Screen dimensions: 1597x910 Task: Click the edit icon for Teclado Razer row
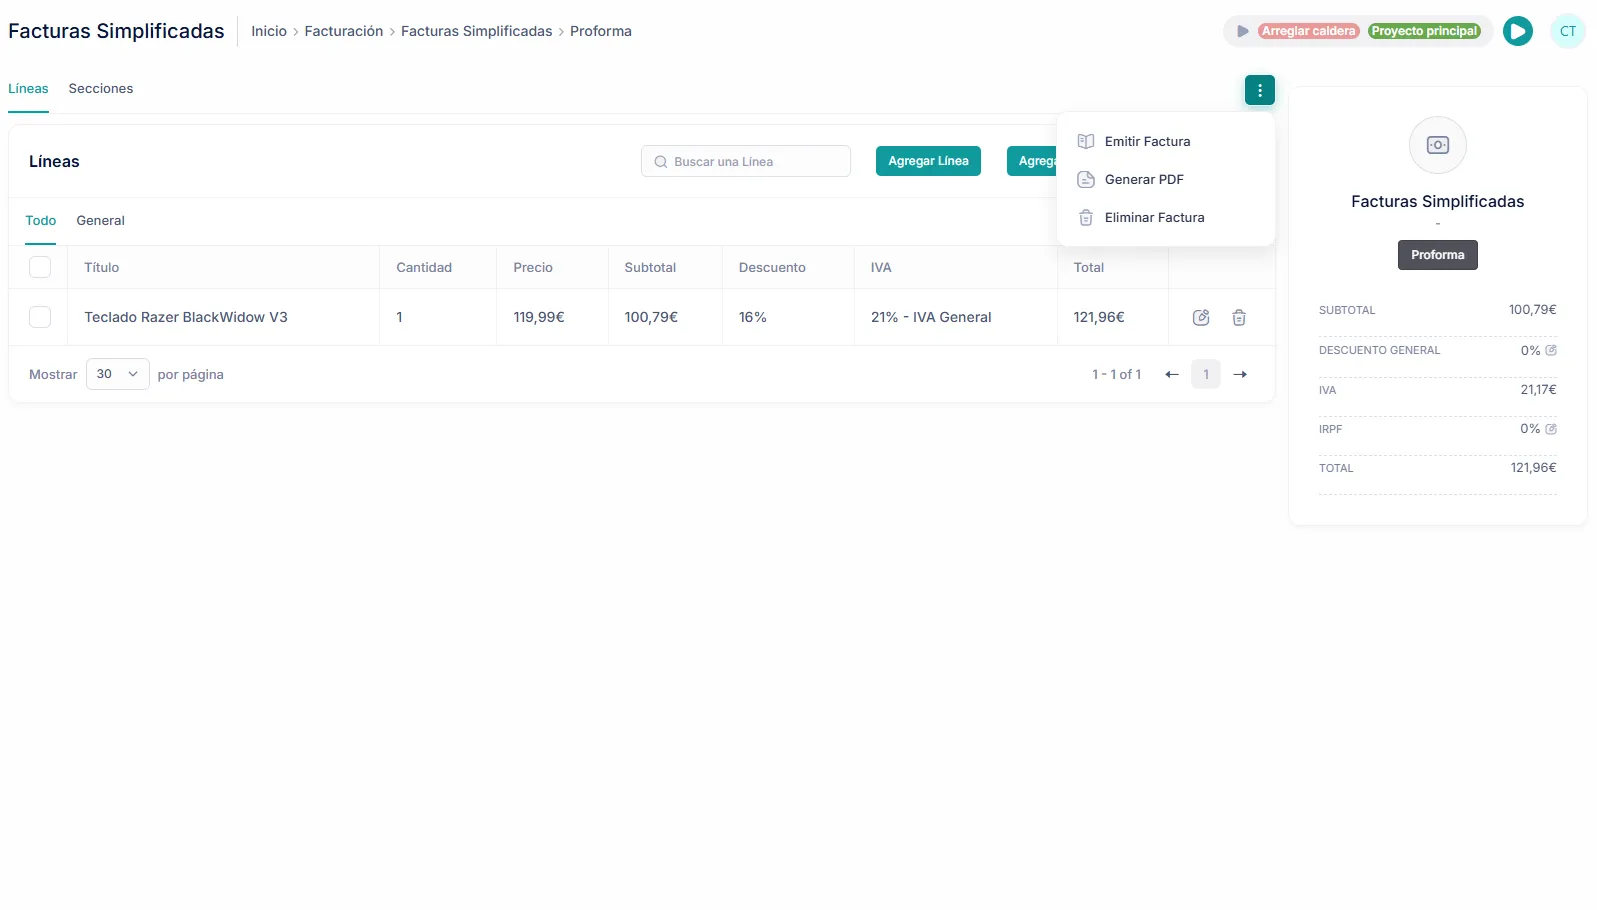1201,318
